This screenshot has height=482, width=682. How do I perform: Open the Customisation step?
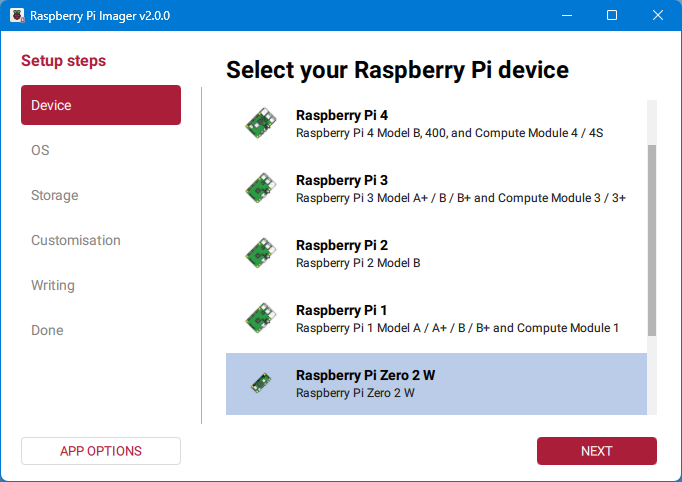tap(75, 240)
